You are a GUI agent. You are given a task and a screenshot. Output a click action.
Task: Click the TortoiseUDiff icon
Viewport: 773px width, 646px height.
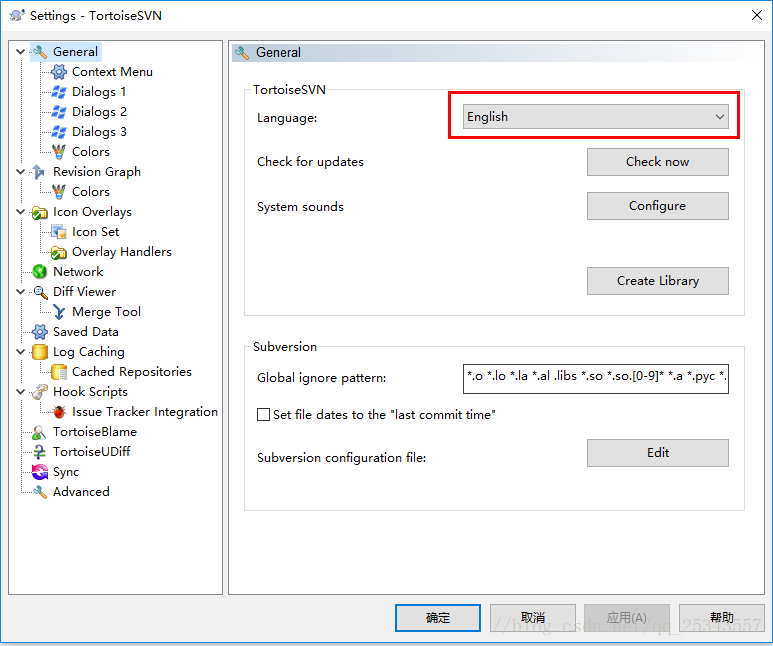coord(39,452)
